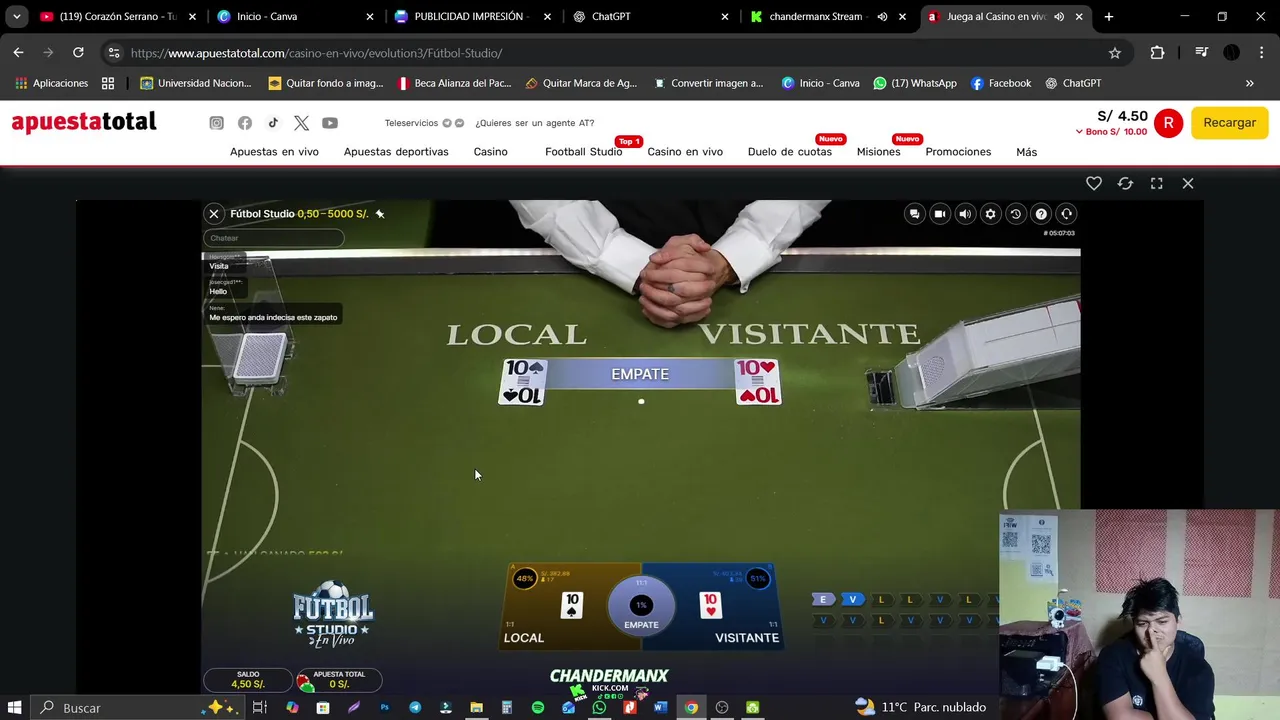The width and height of the screenshot is (1280, 720).
Task: Go back in browser
Action: (18, 52)
